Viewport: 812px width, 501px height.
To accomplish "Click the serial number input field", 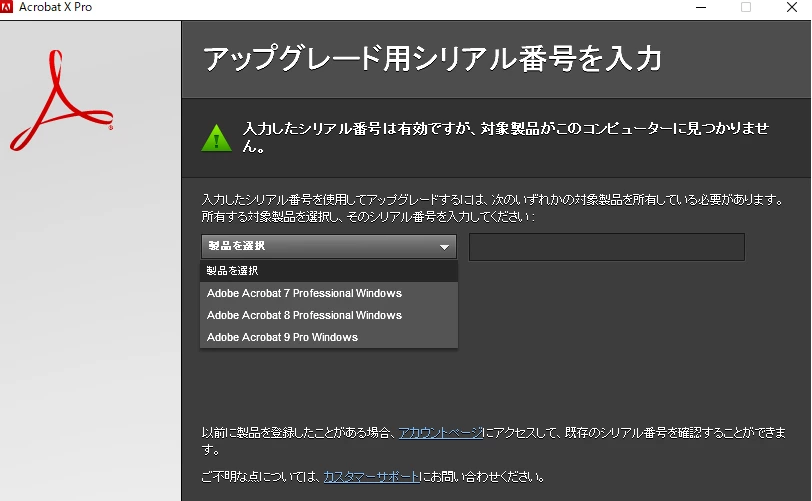I will (x=607, y=247).
